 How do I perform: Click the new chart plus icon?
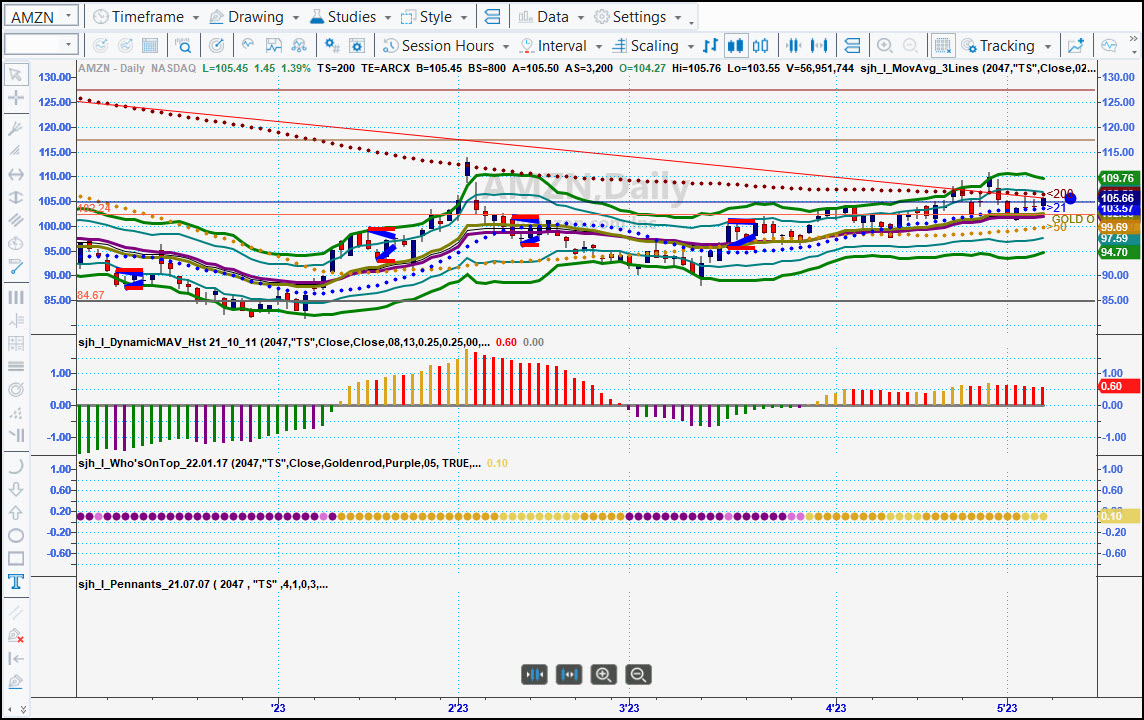[x=1075, y=45]
